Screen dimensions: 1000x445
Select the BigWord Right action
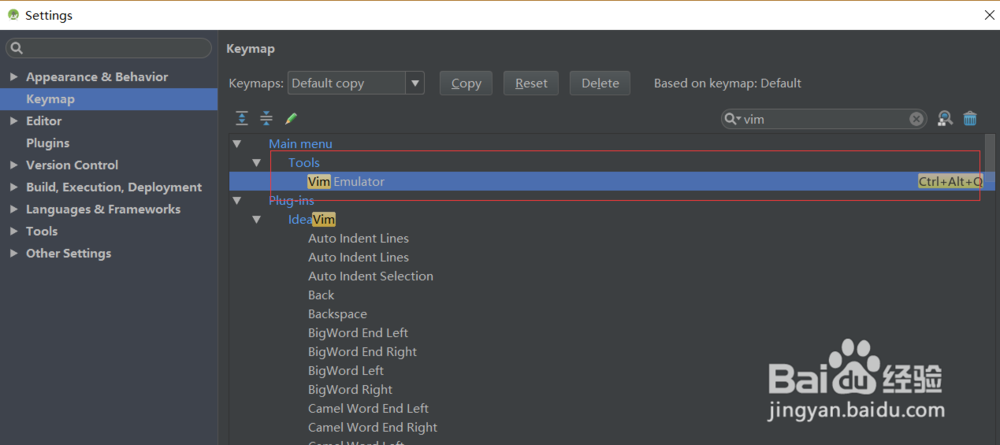click(350, 390)
